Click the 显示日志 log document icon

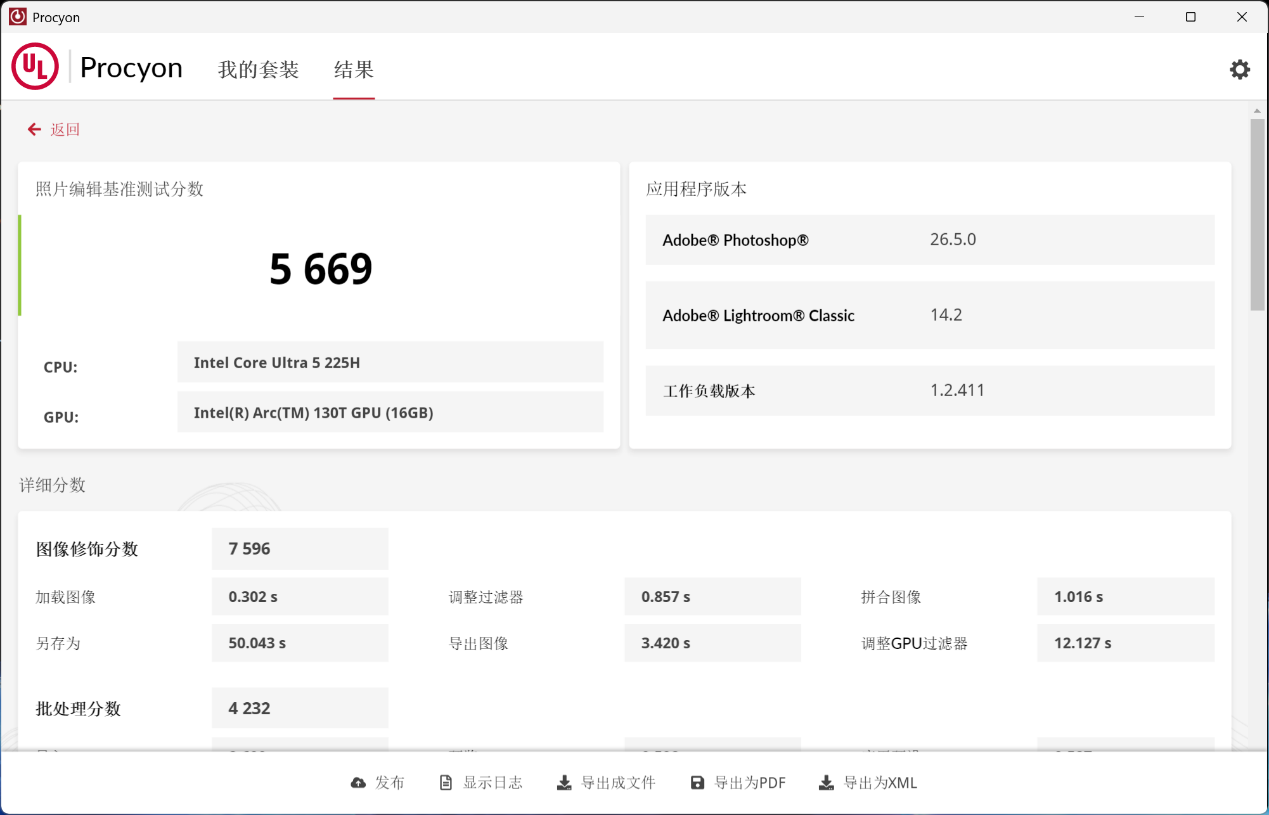click(x=445, y=783)
